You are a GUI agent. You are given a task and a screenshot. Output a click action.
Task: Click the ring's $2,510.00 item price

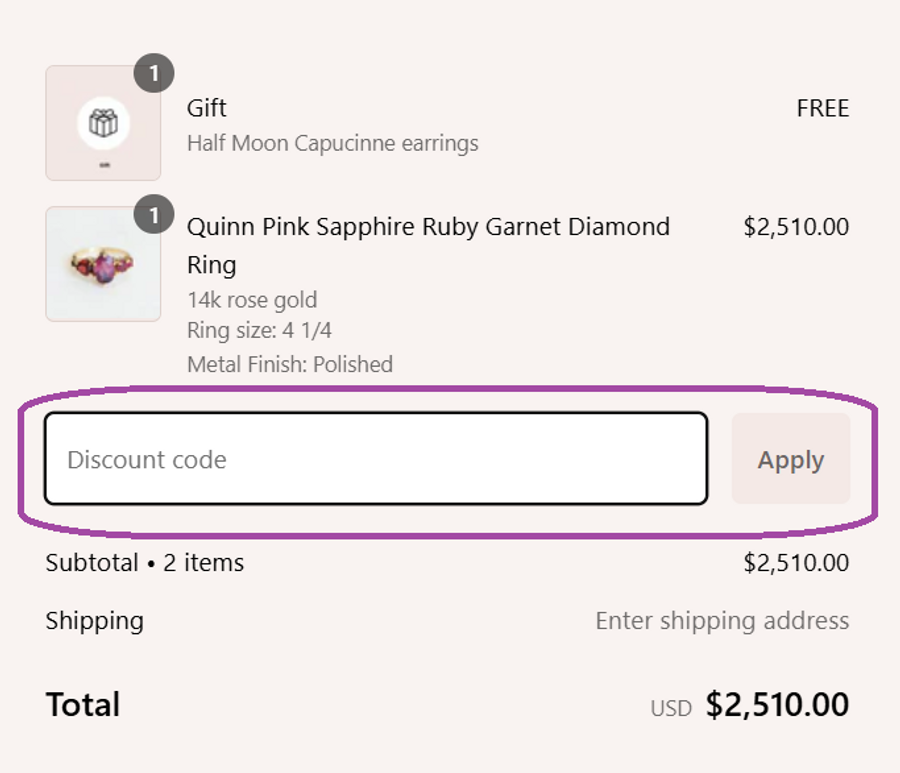(x=796, y=227)
